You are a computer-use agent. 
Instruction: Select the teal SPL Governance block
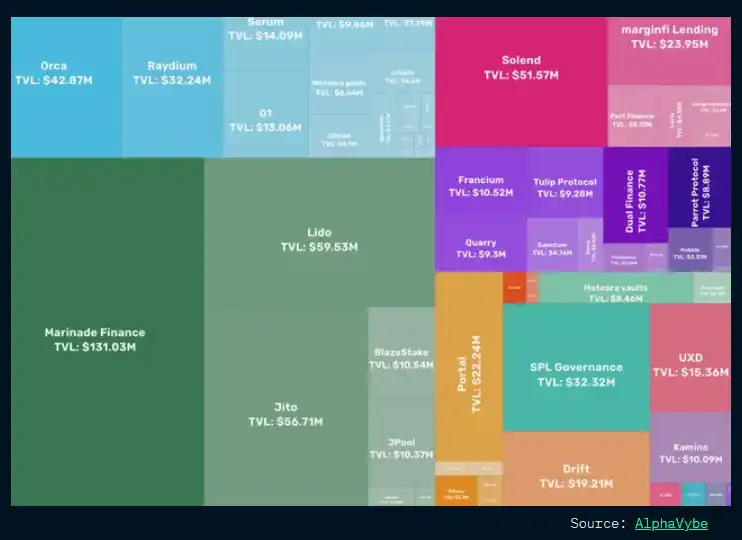[x=575, y=373]
